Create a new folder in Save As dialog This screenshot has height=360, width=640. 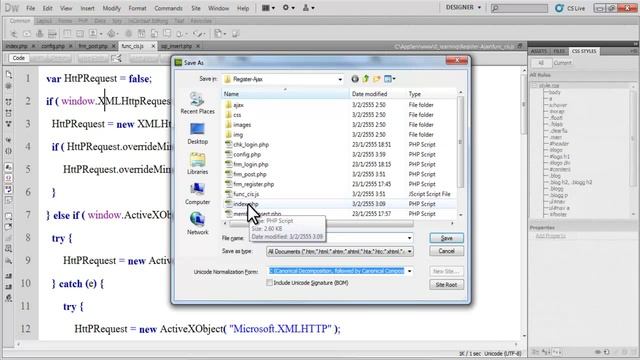point(376,79)
